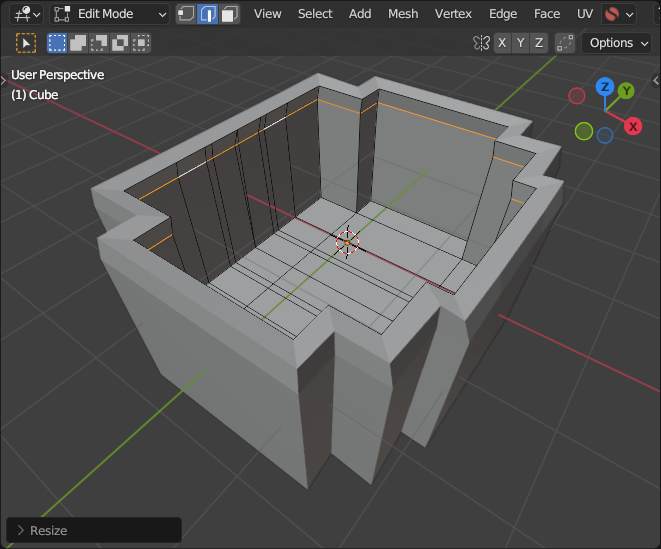Open the Vertex menu

[453, 14]
